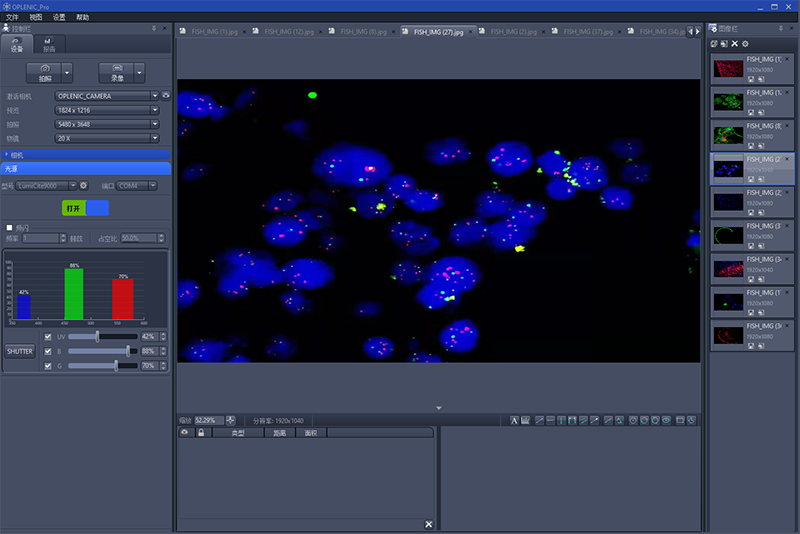Screen dimensions: 800x534
Task: Toggle the UV channel checkbox
Action: 48,337
